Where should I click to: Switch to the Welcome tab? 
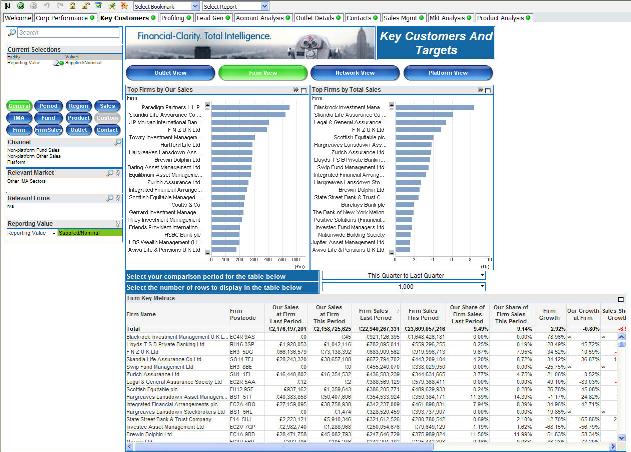pos(18,18)
